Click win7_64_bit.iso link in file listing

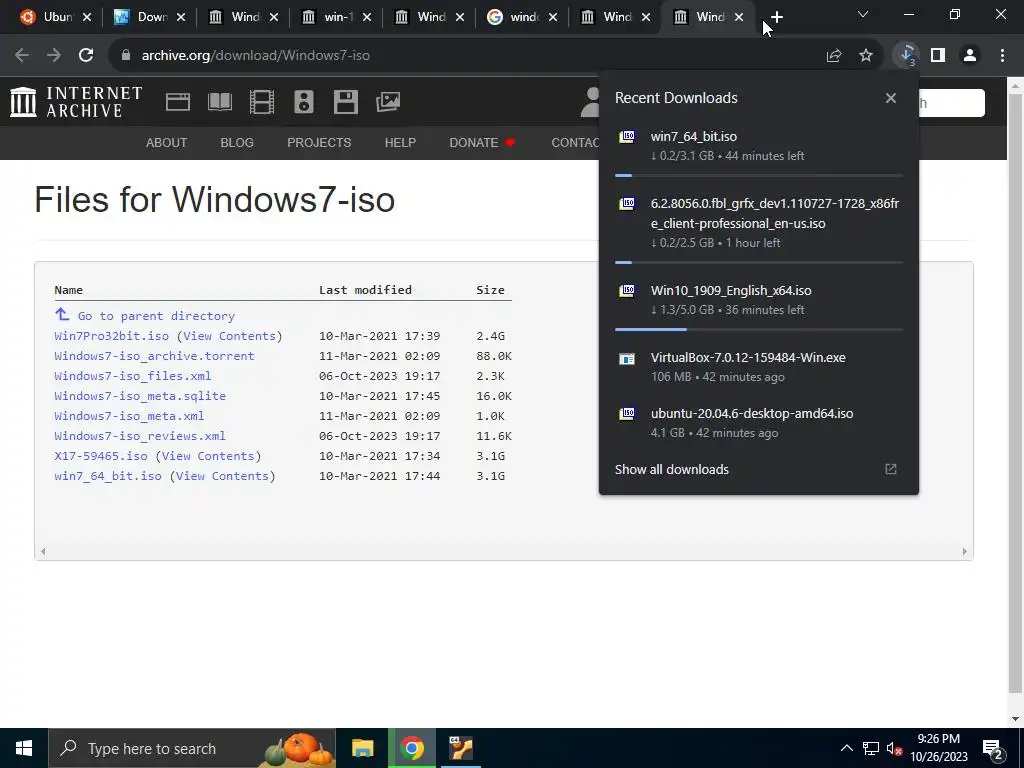108,476
